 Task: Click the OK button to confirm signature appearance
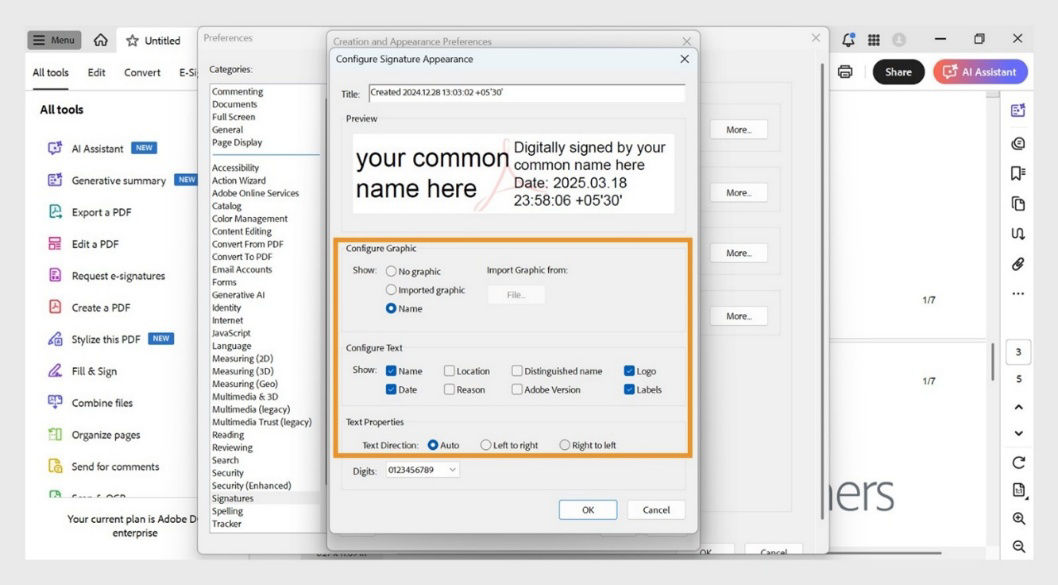pos(588,509)
